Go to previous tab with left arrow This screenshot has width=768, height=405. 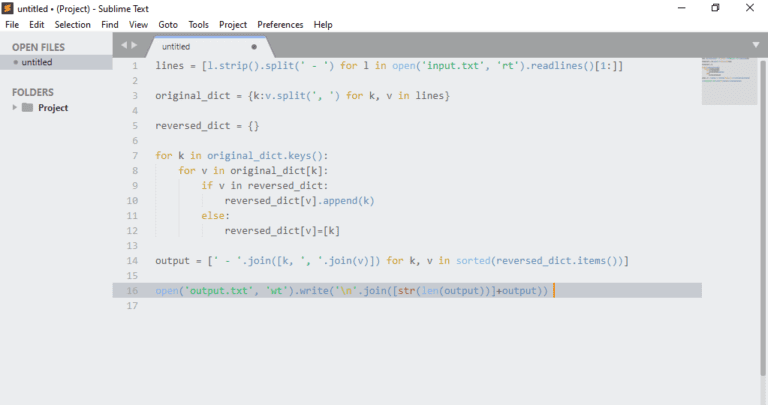point(124,45)
